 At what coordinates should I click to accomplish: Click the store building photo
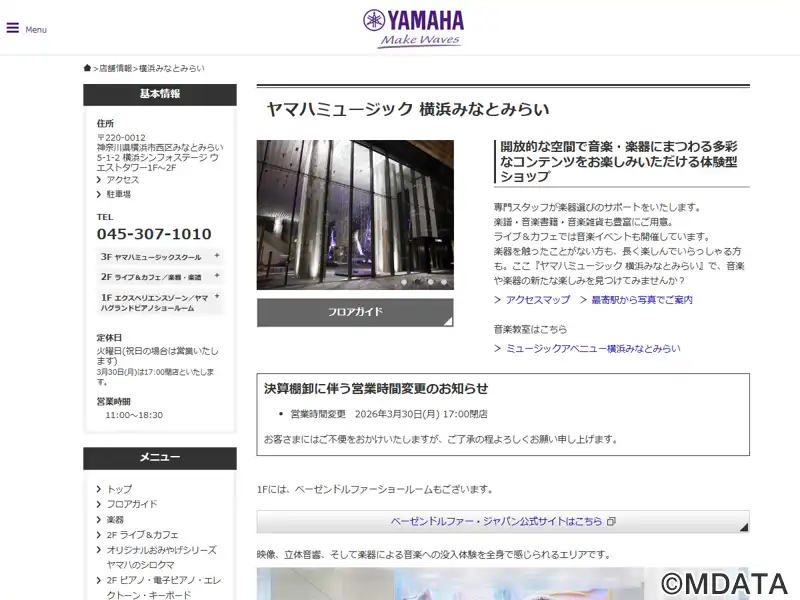[x=355, y=215]
